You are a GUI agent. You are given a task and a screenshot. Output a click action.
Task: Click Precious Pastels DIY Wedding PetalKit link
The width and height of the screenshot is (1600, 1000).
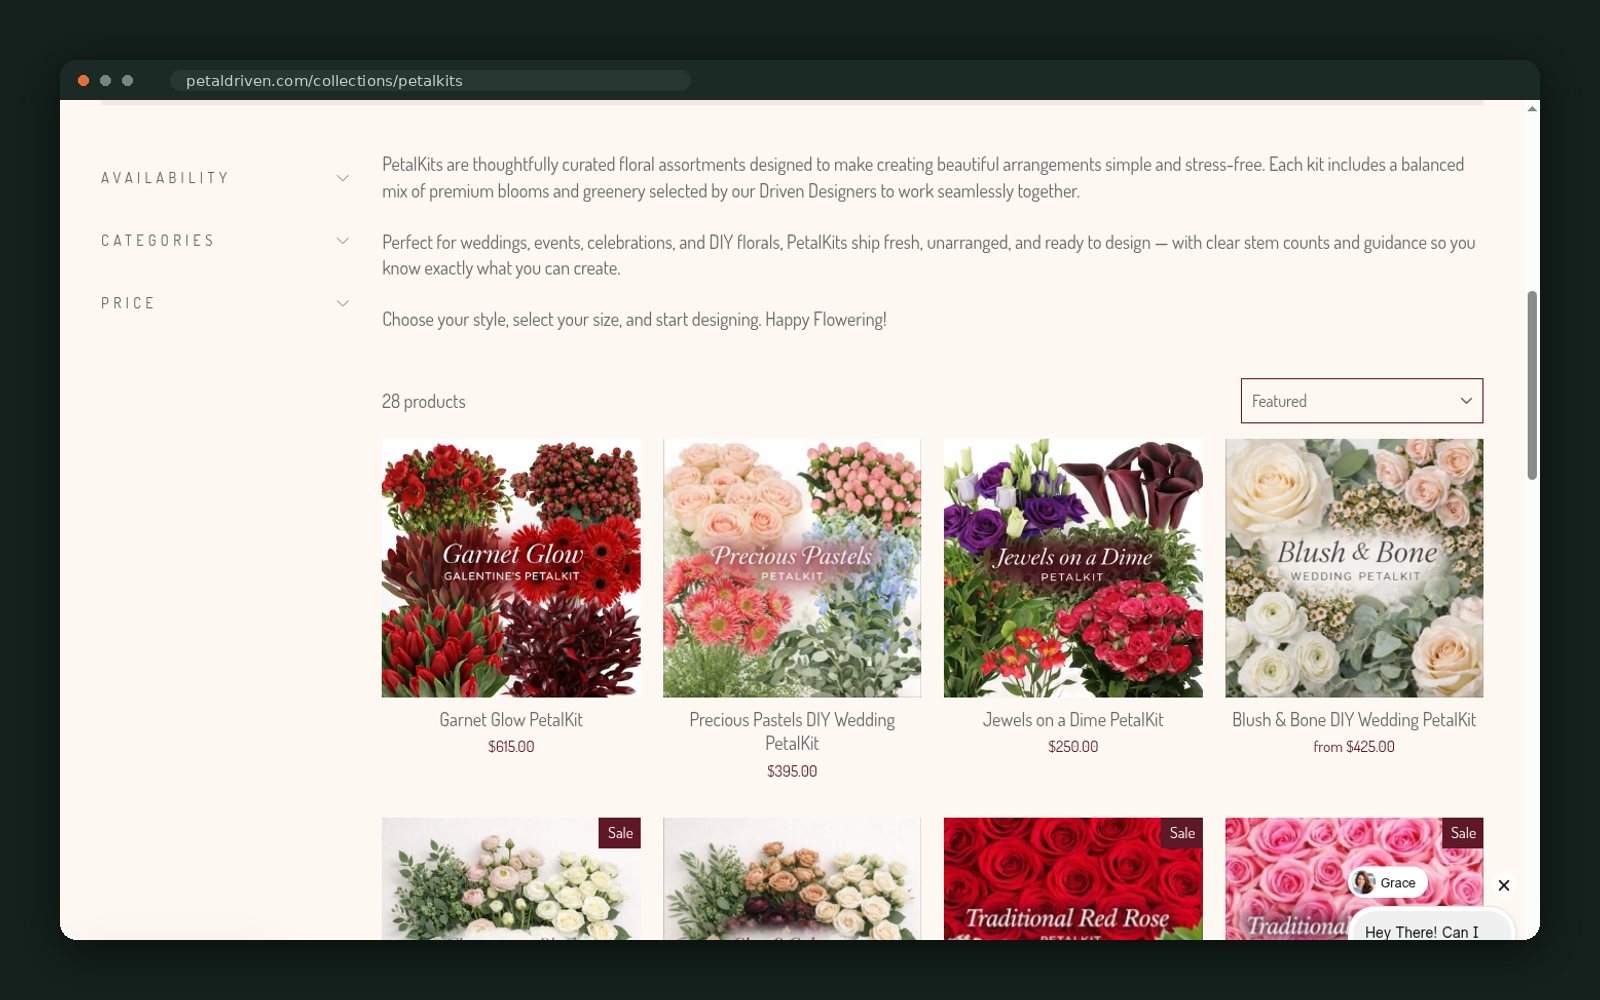click(792, 731)
